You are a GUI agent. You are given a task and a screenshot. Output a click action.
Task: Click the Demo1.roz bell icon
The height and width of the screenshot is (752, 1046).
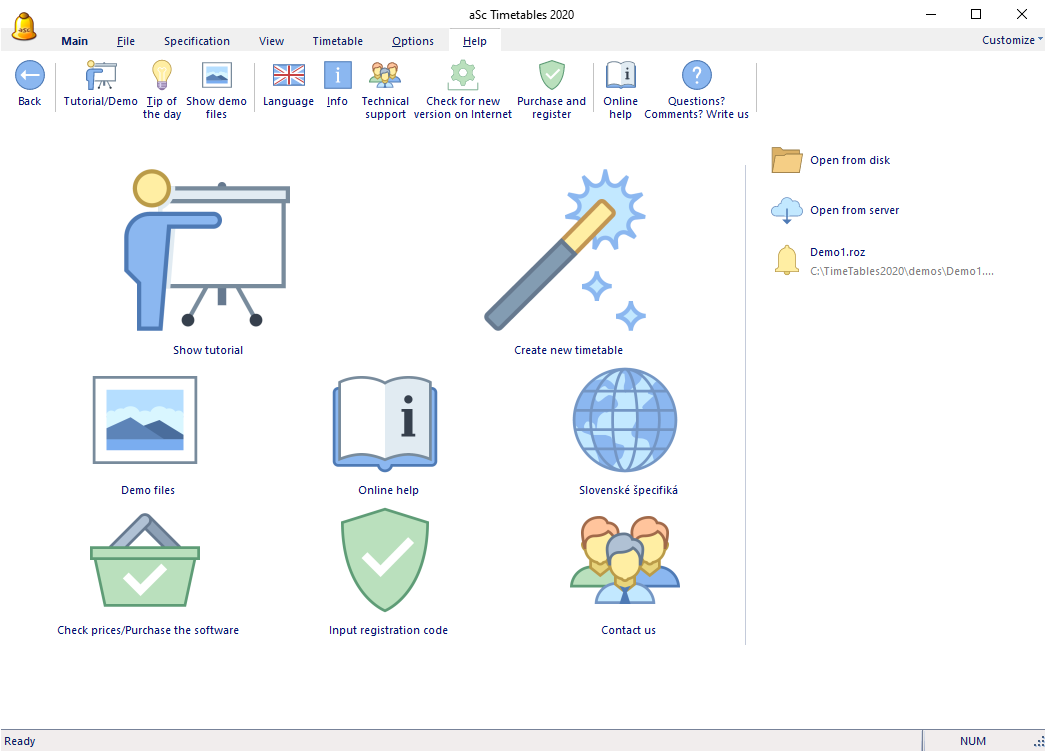(787, 260)
